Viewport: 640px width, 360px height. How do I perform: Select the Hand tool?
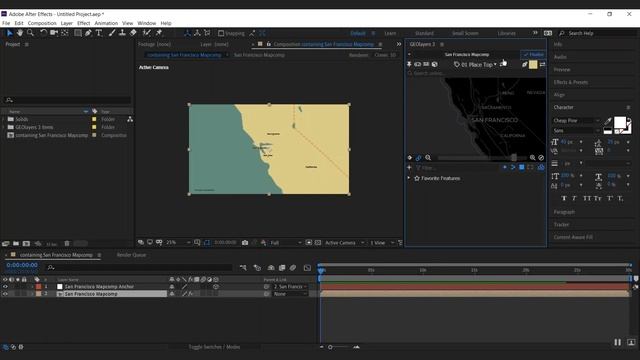[20, 33]
